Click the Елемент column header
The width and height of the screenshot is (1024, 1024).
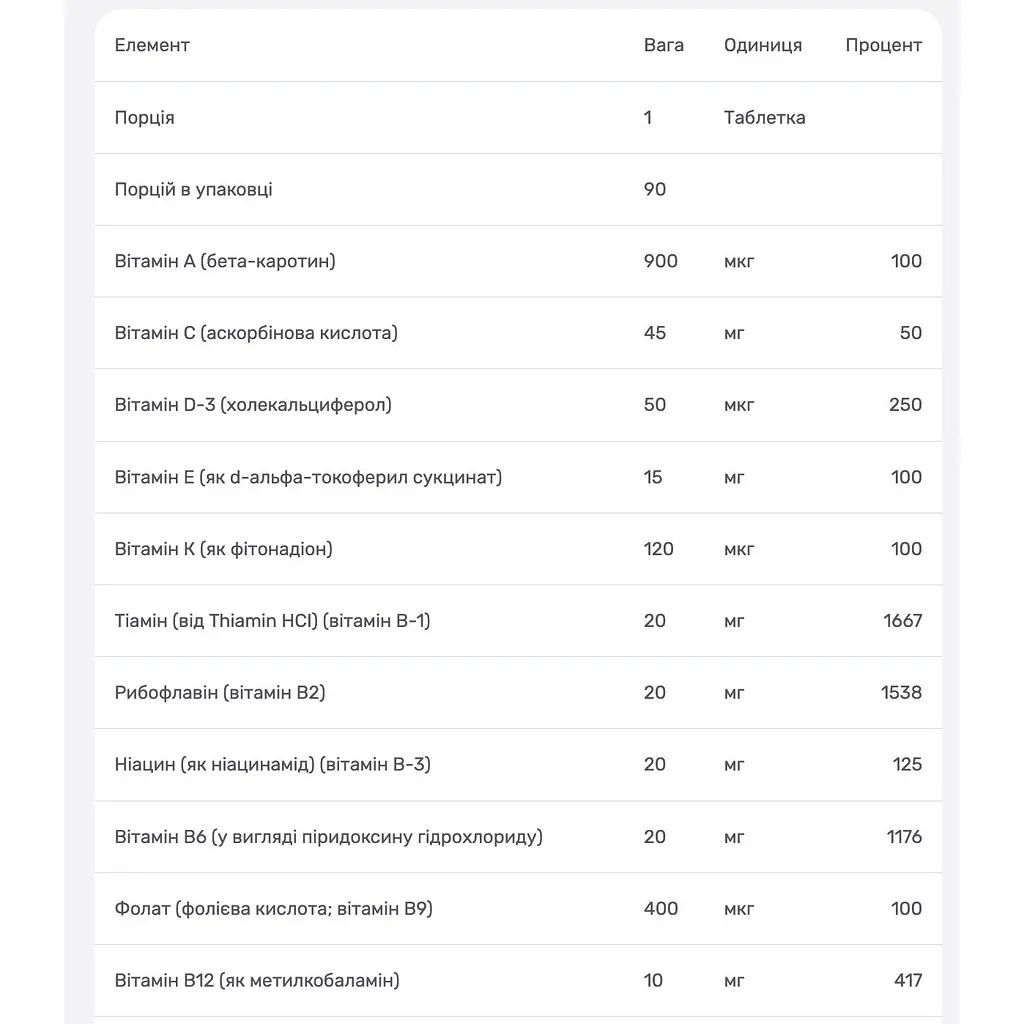[x=152, y=45]
